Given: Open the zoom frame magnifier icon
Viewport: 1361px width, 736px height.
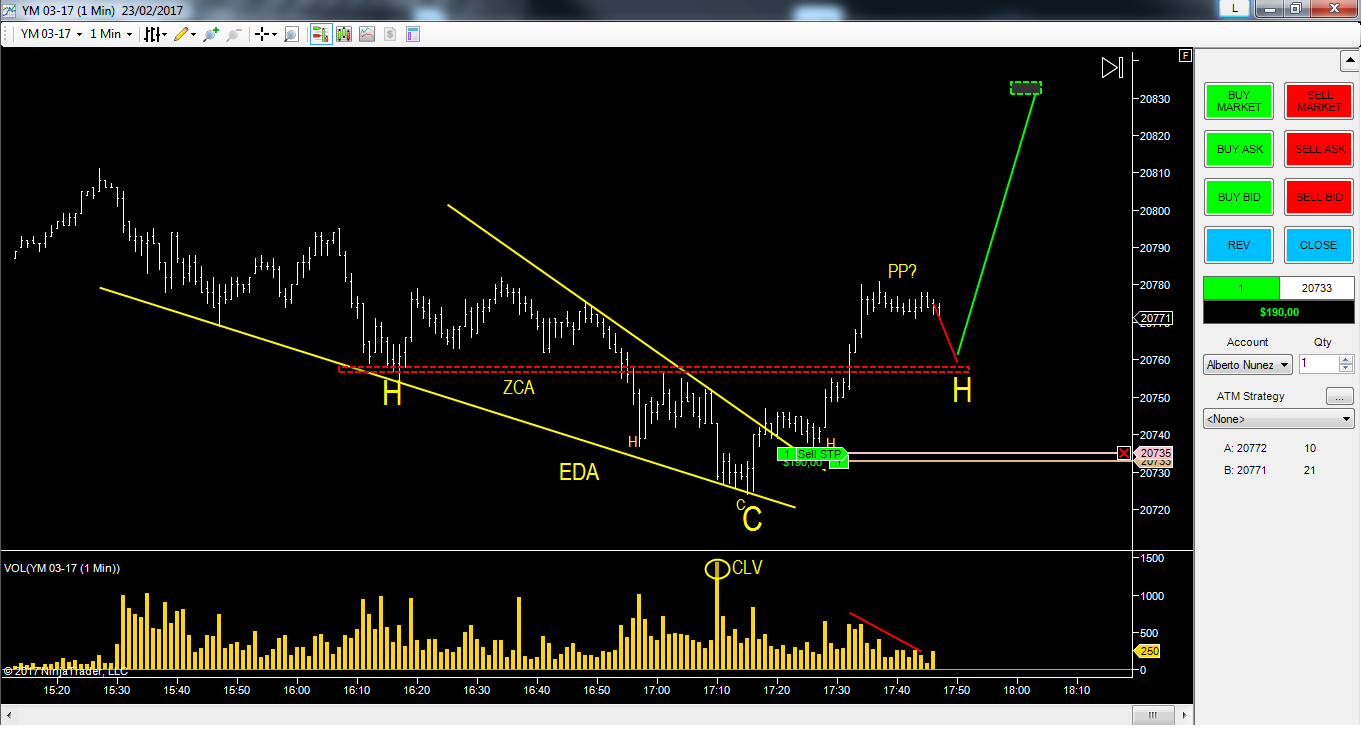Looking at the screenshot, I should pos(291,34).
